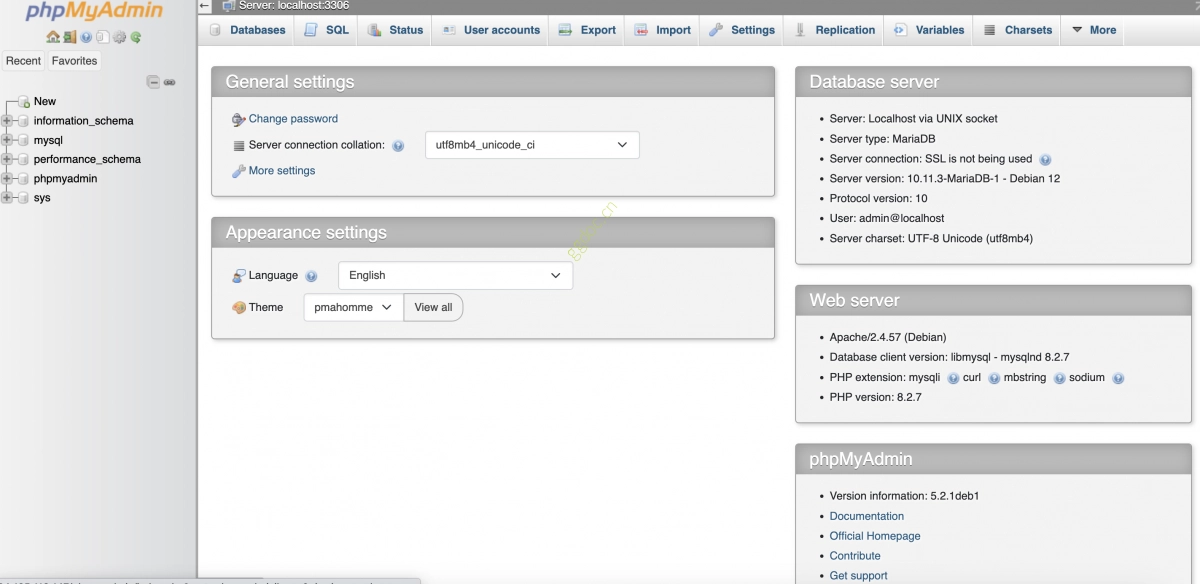
Task: Open the Settings tab
Action: [742, 30]
